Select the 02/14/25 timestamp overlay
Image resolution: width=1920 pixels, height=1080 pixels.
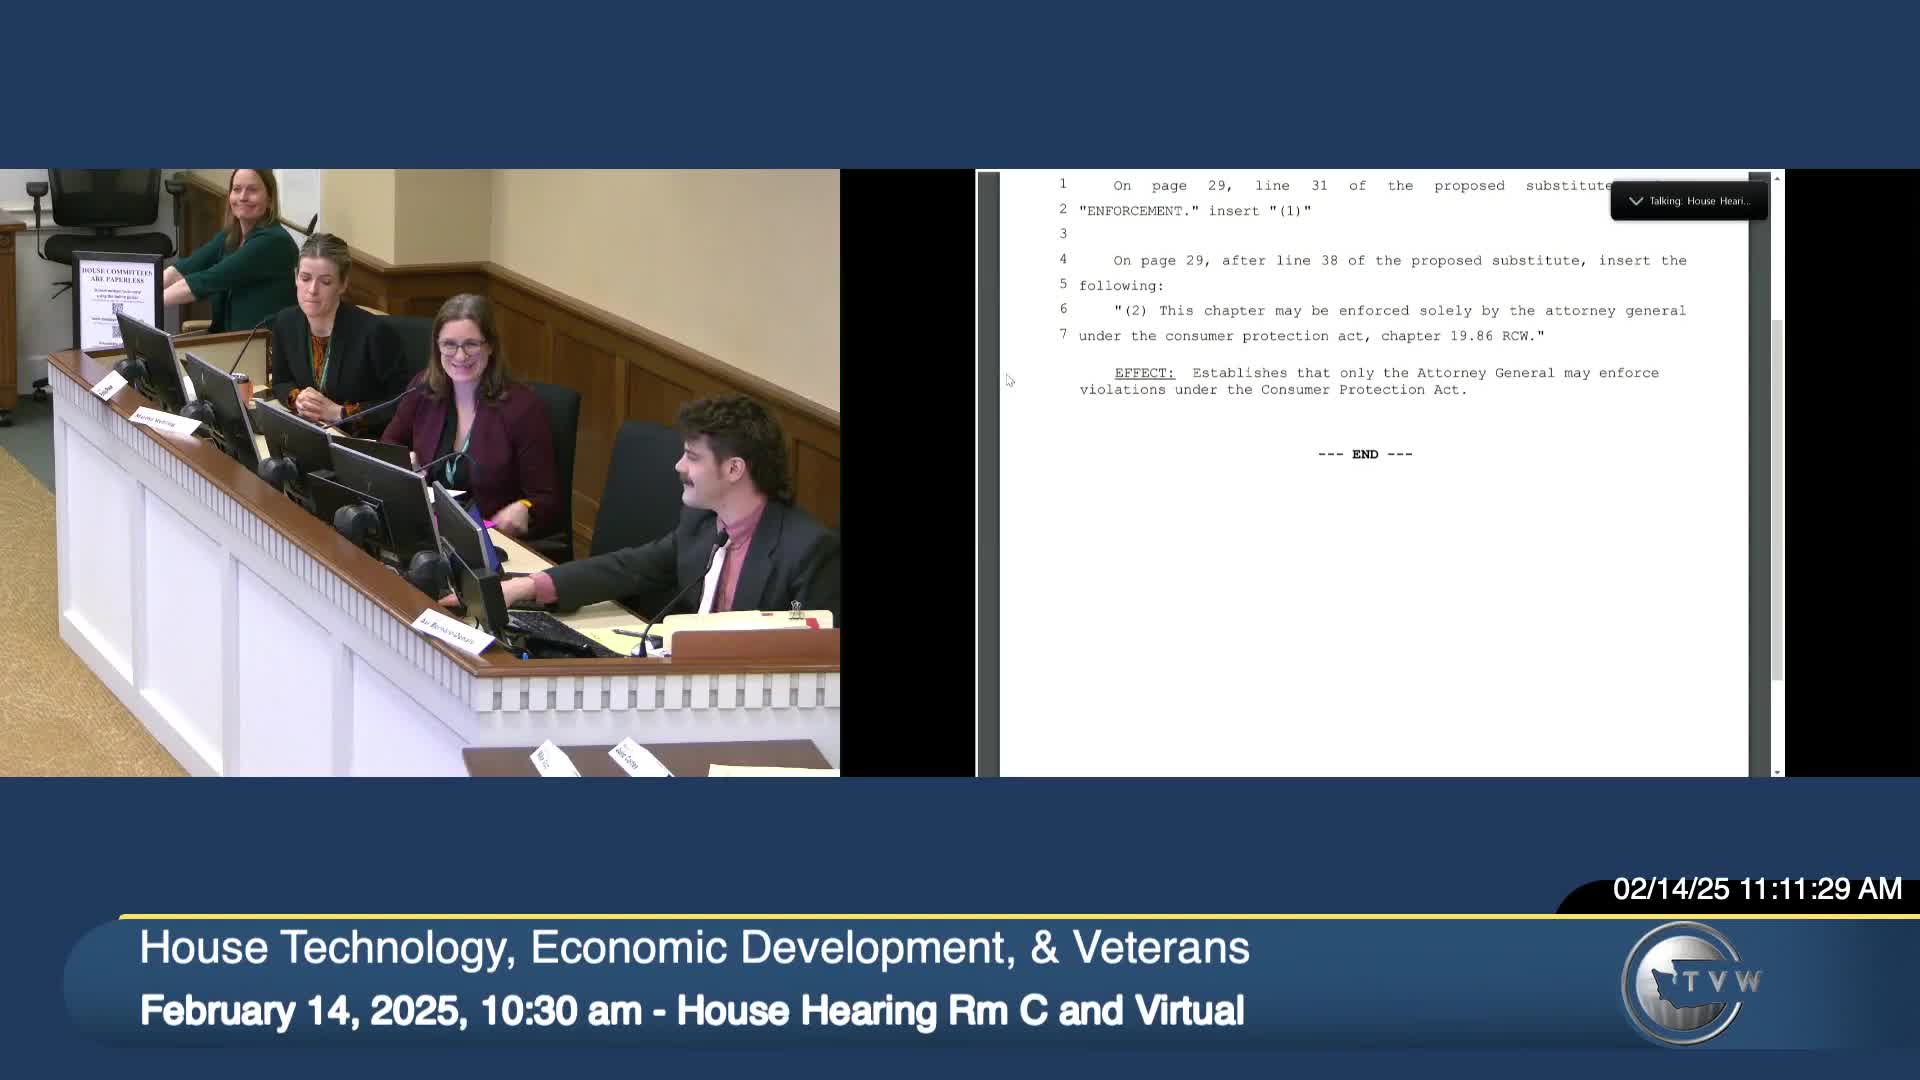1756,888
